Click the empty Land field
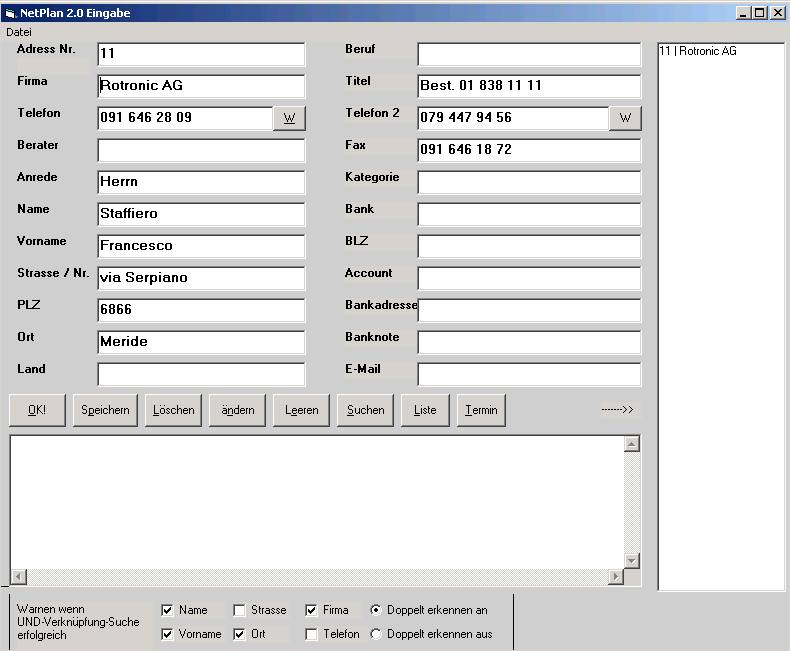790x651 pixels. tap(201, 374)
